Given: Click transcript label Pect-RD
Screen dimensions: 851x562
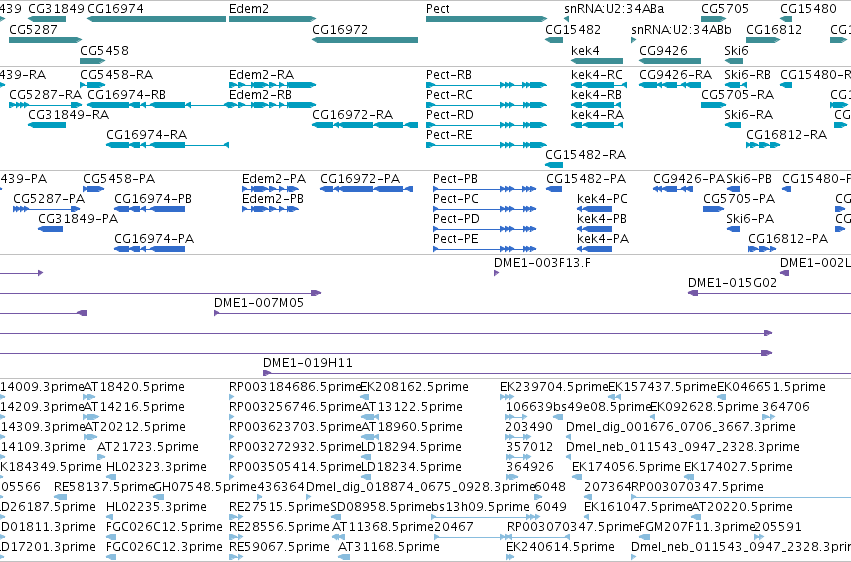Looking at the screenshot, I should click(449, 114).
